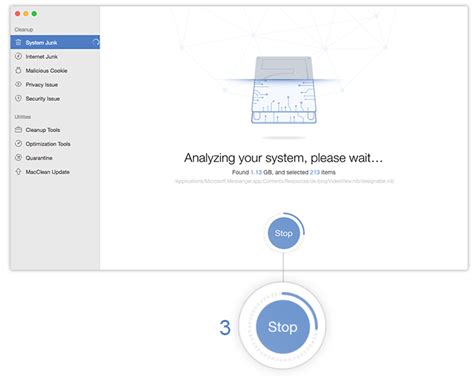Screen dimensions: 474x379
Task: Click the Cleanup Tools briefcase icon
Action: click(19, 130)
